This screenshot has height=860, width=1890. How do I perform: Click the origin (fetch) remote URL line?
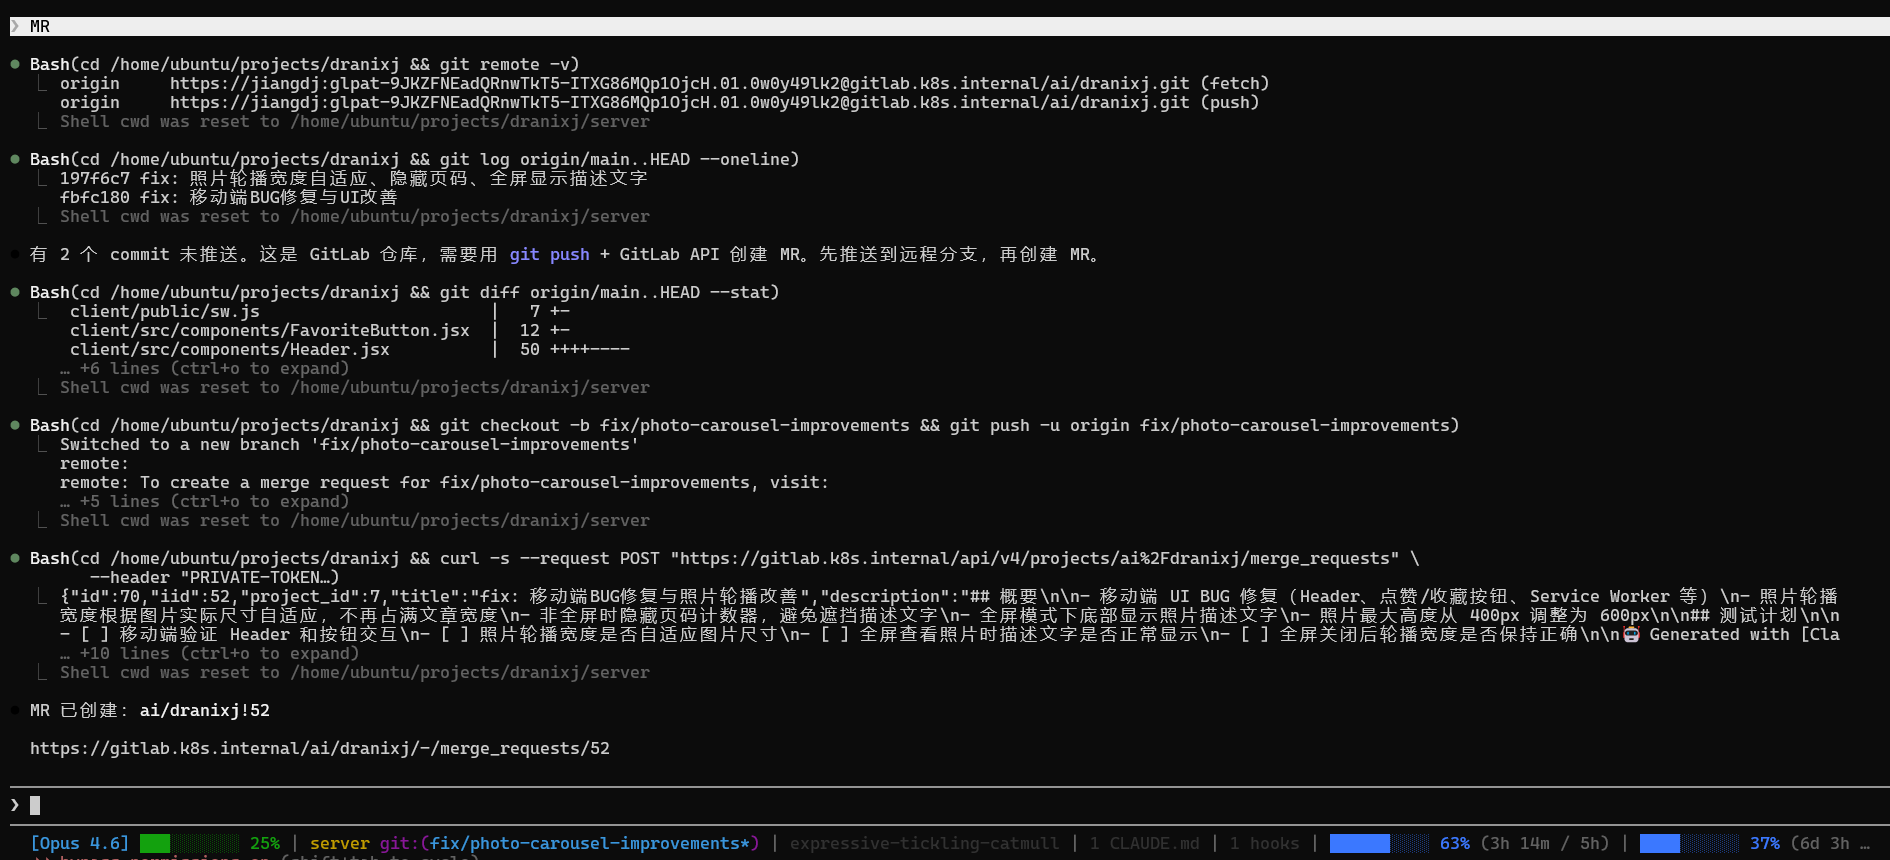(x=665, y=83)
